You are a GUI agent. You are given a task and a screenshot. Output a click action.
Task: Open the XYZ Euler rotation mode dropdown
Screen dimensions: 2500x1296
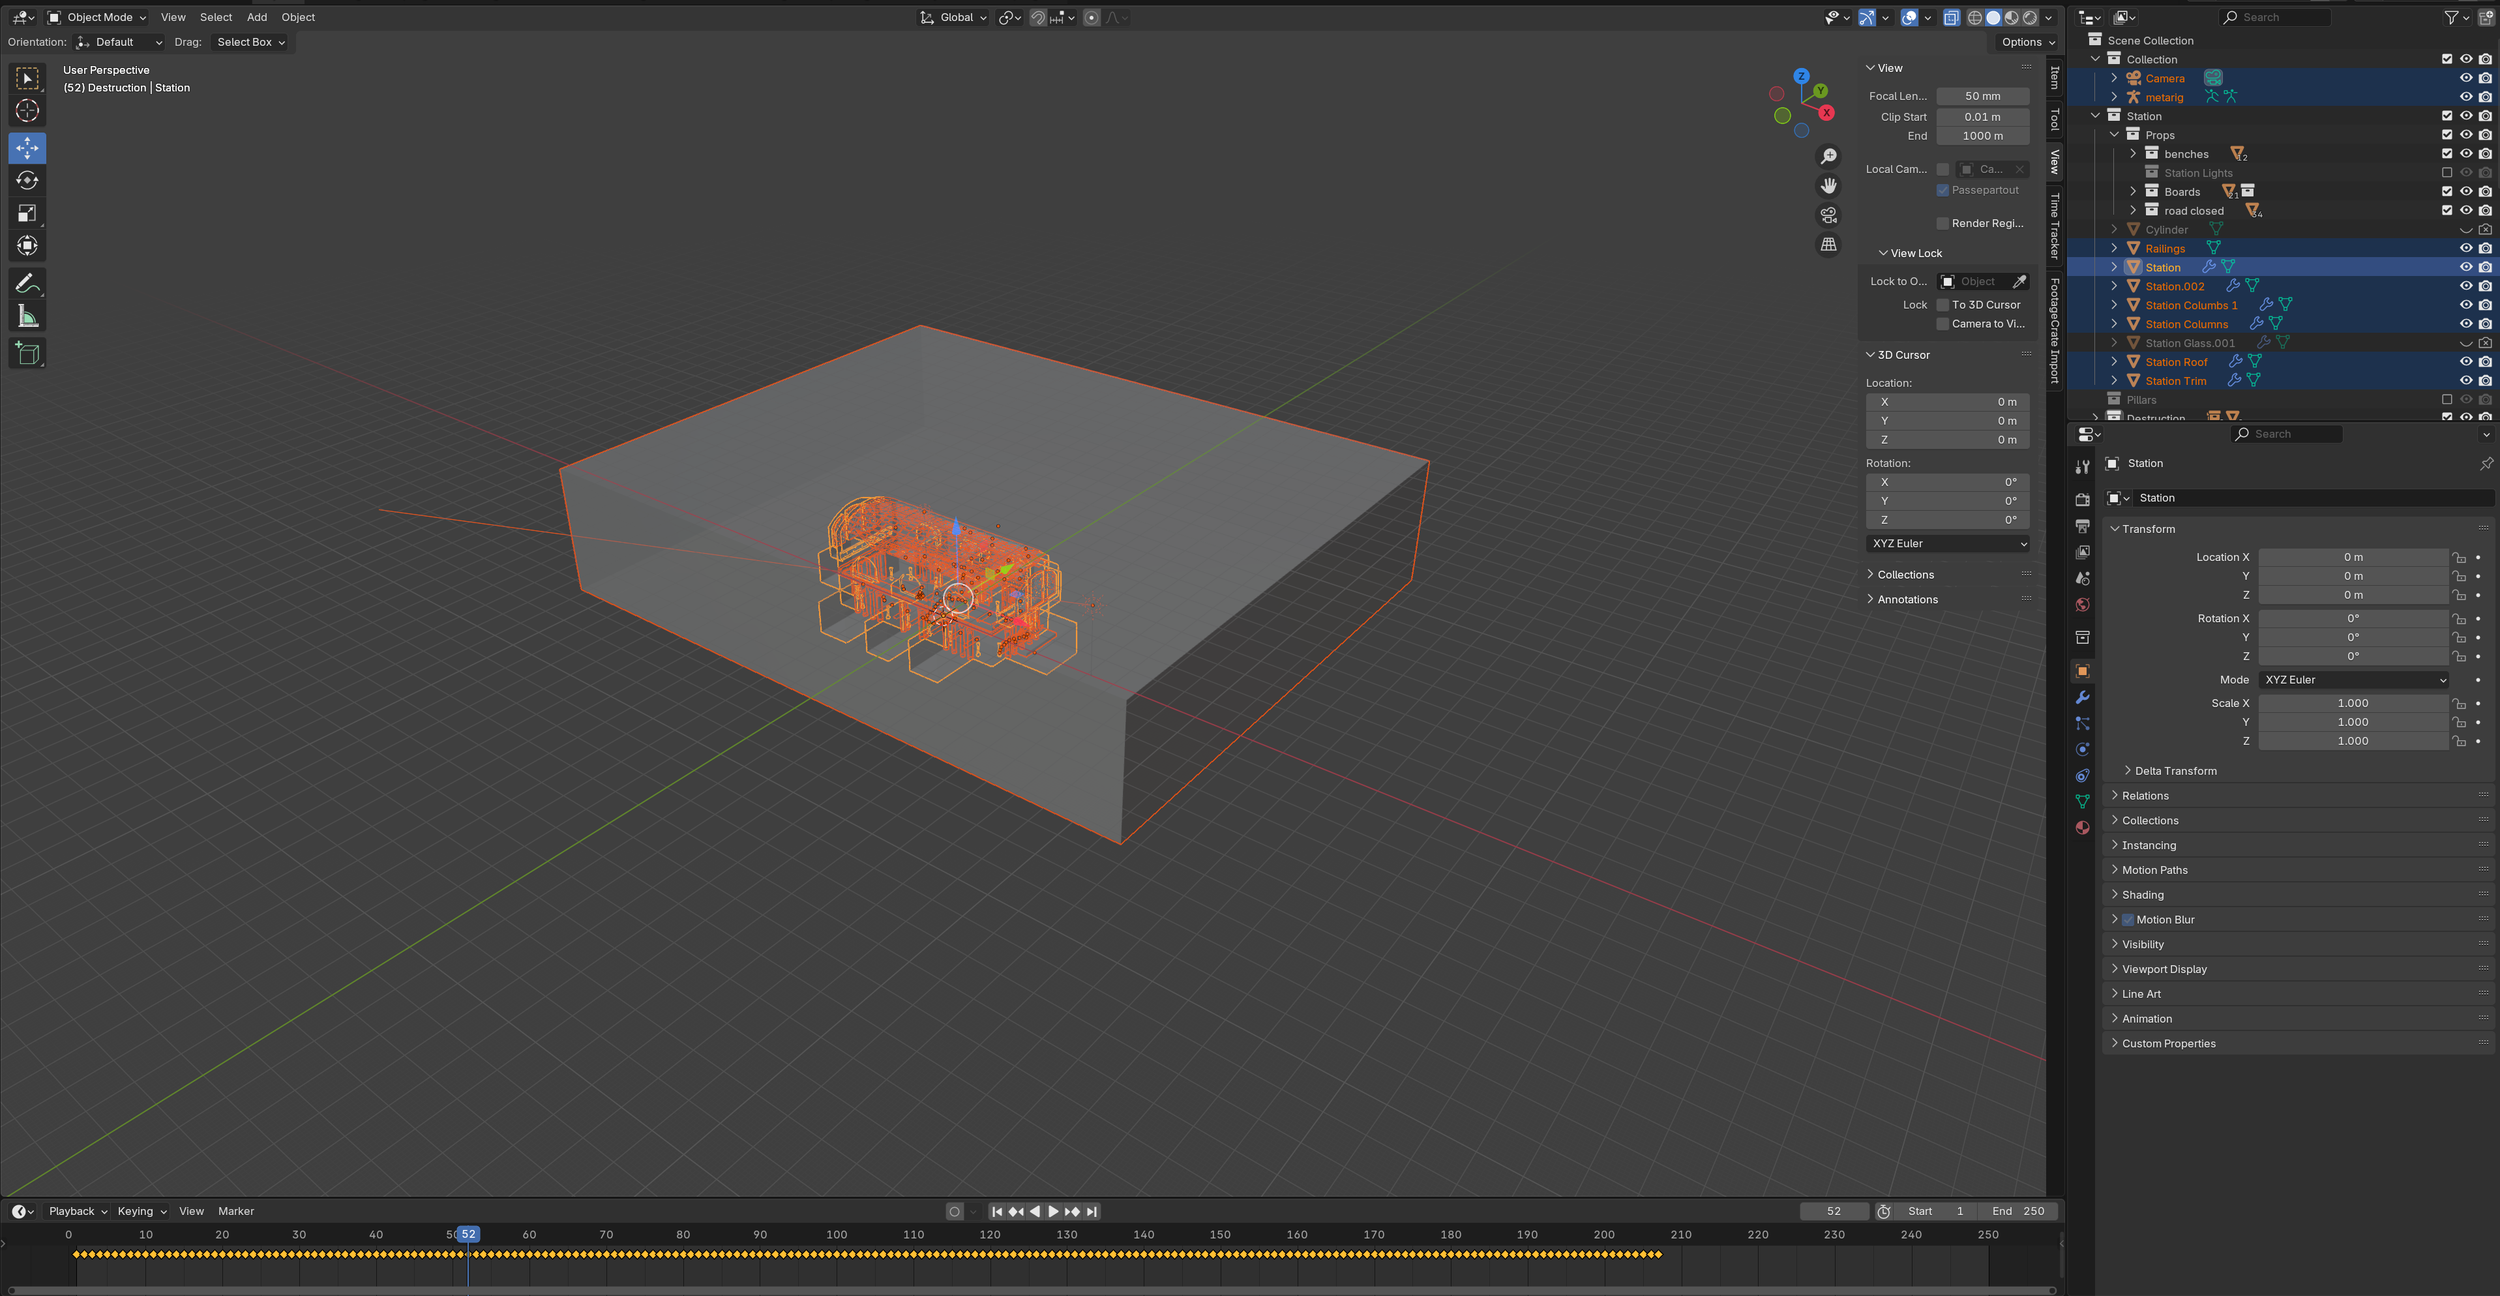coord(2354,680)
